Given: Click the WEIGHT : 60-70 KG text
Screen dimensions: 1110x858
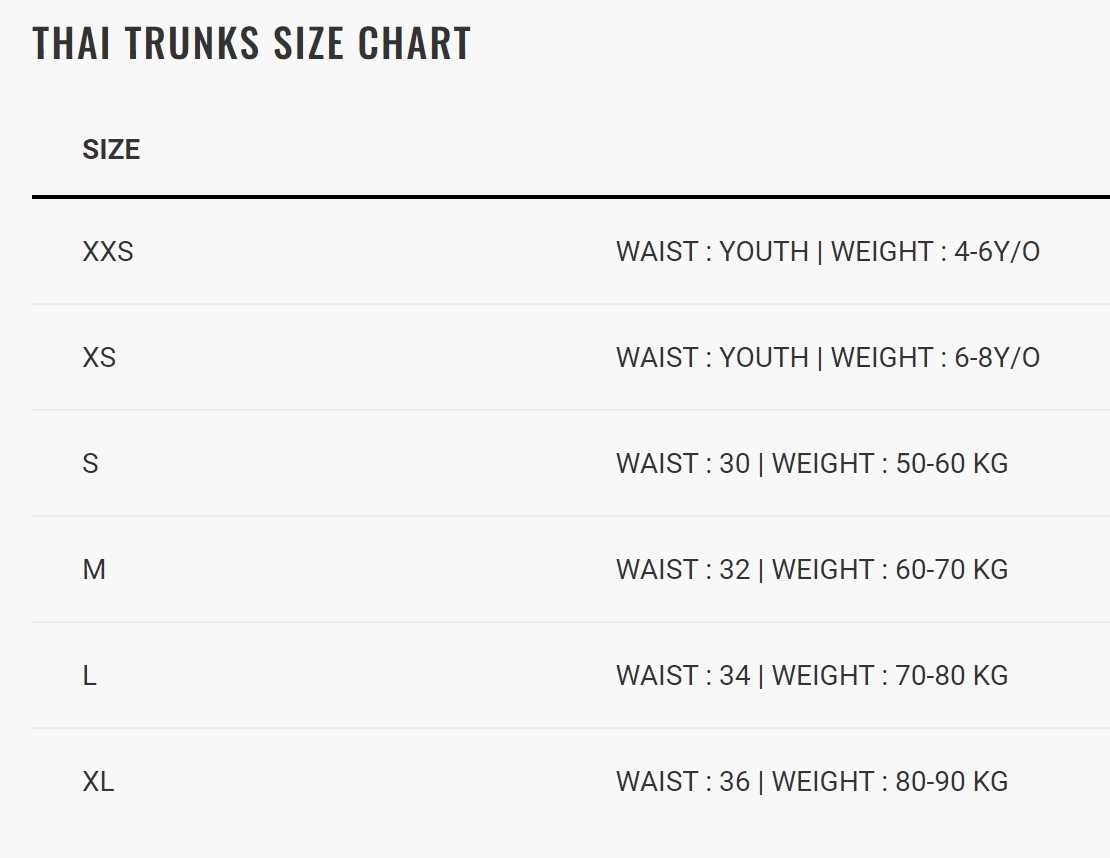Looking at the screenshot, I should coord(890,570).
